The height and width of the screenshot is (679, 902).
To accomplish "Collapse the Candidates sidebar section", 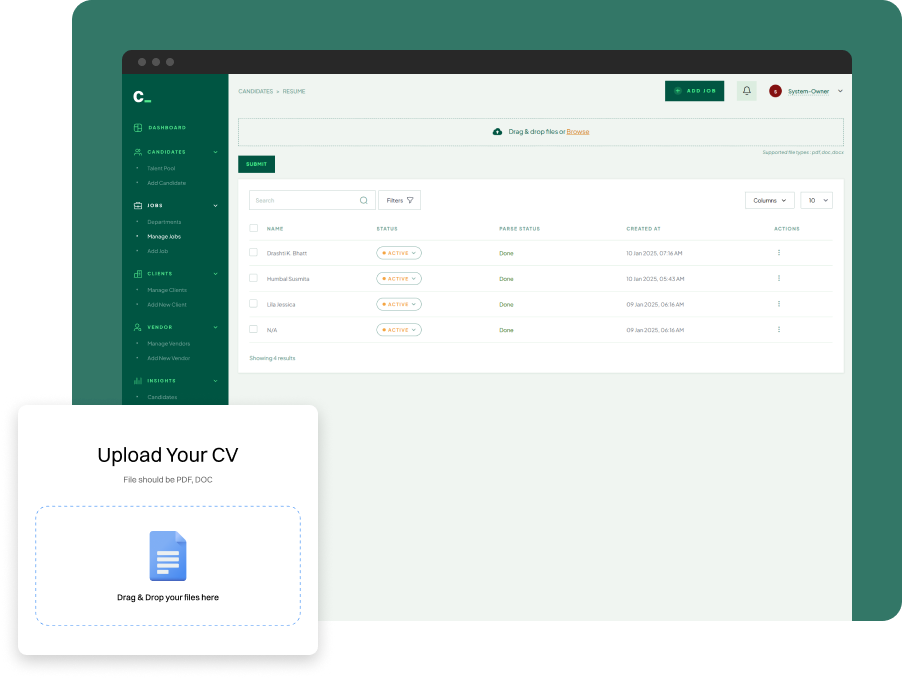I will tap(215, 152).
